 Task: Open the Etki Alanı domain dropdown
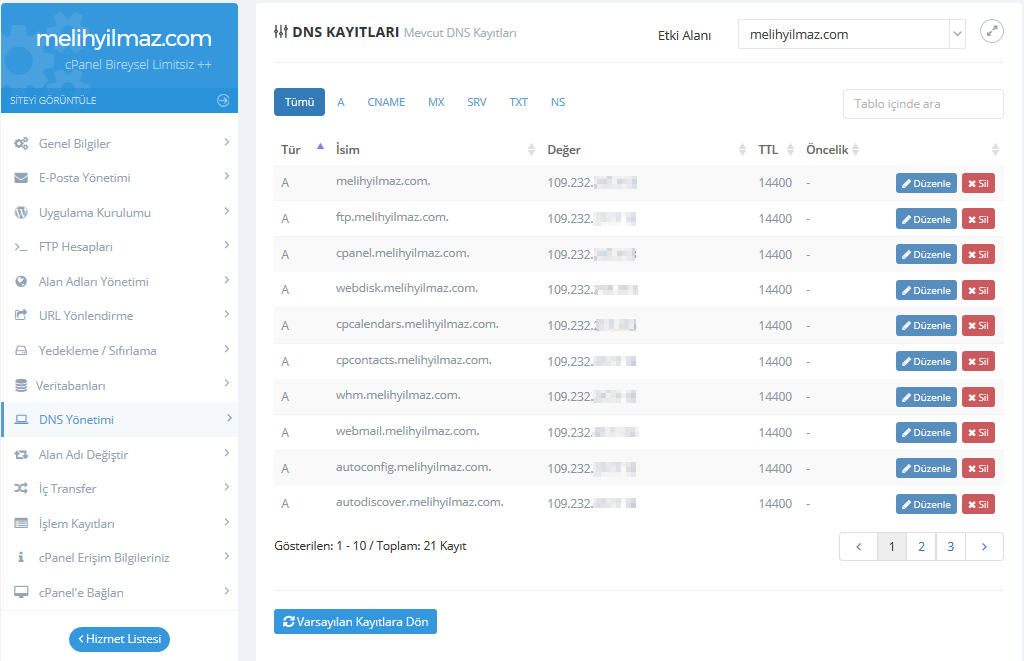click(x=851, y=34)
